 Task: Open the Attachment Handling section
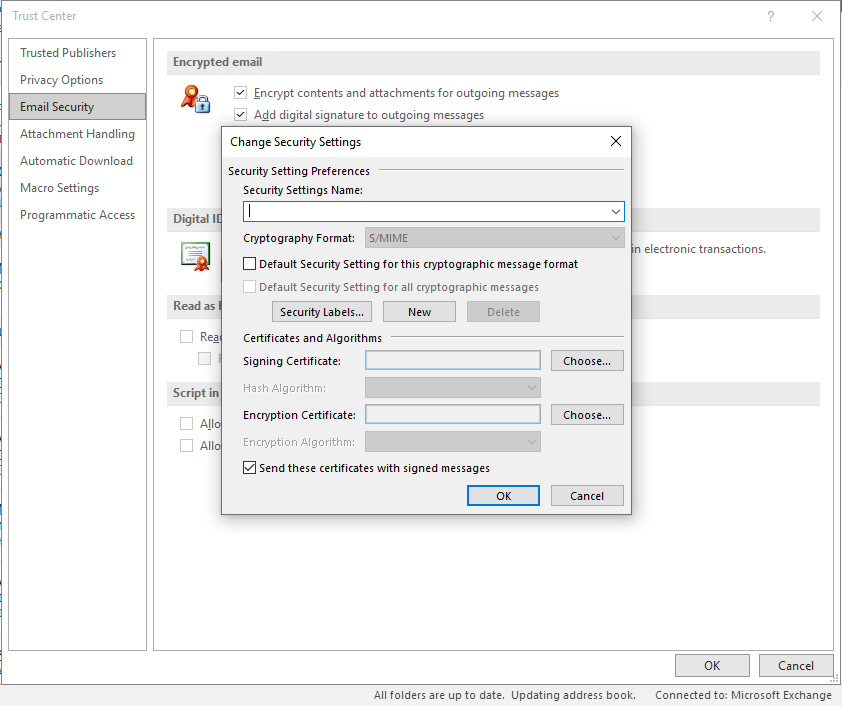point(77,134)
